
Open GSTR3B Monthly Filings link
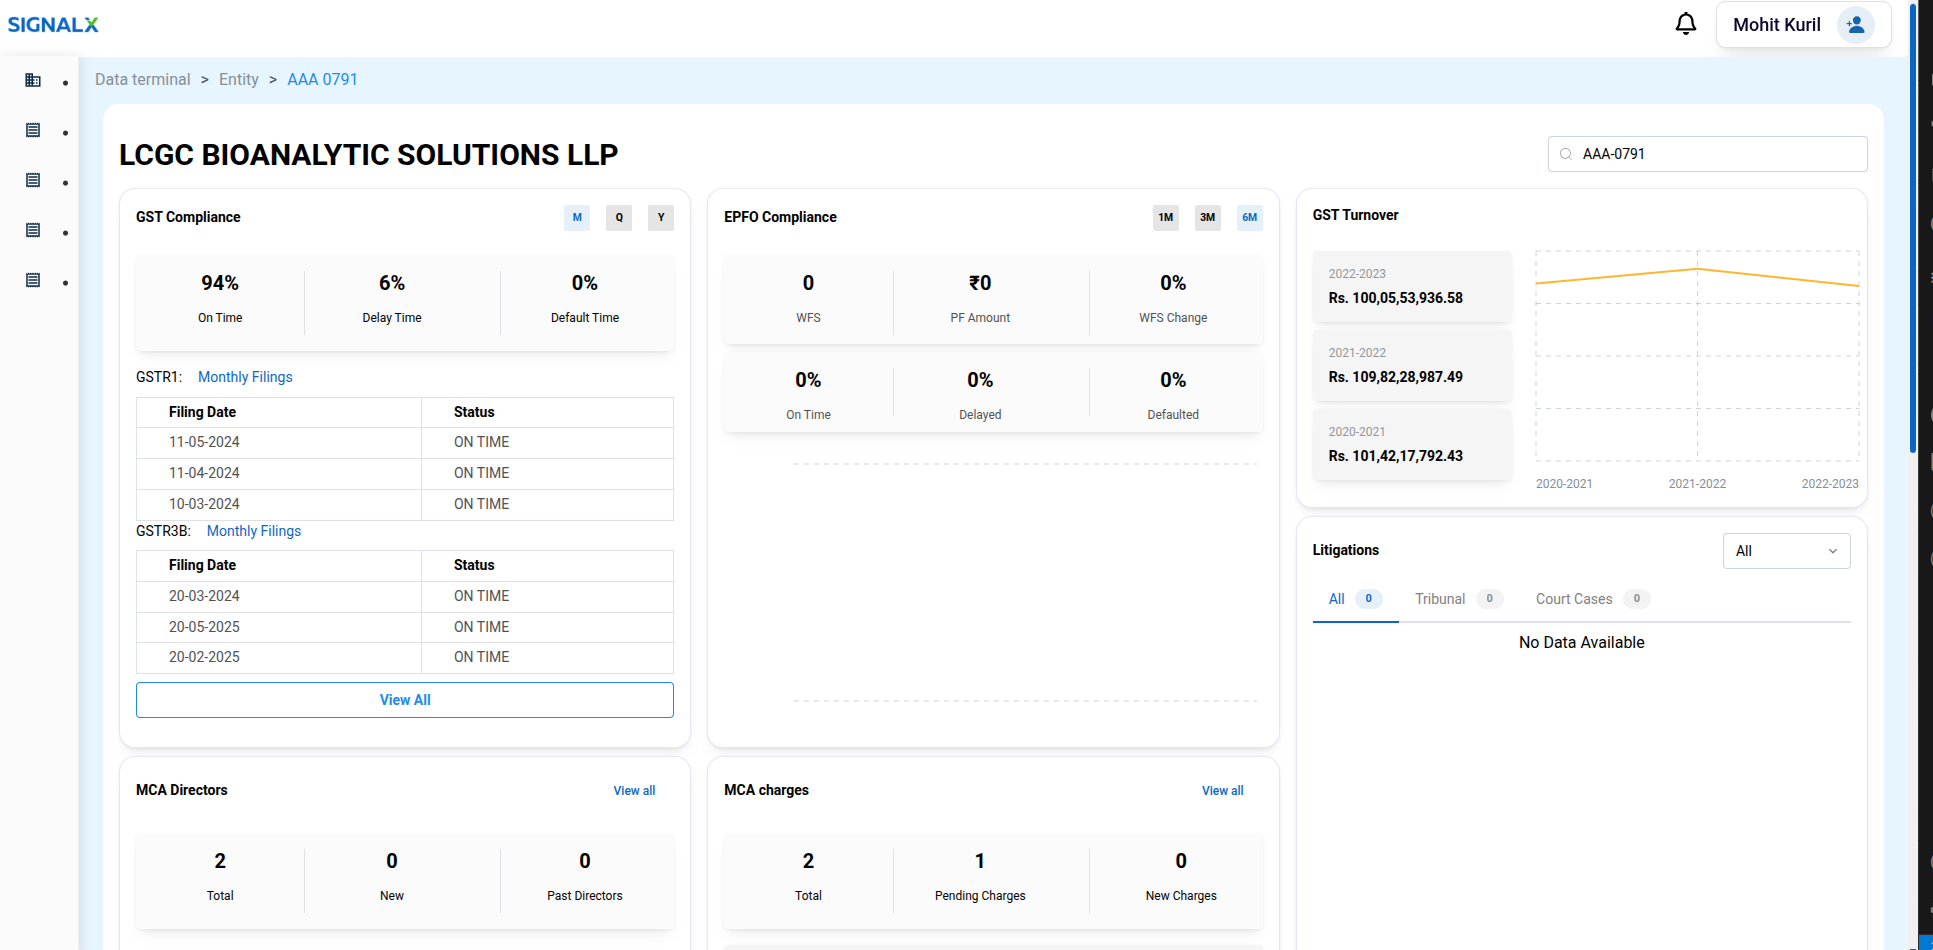254,531
